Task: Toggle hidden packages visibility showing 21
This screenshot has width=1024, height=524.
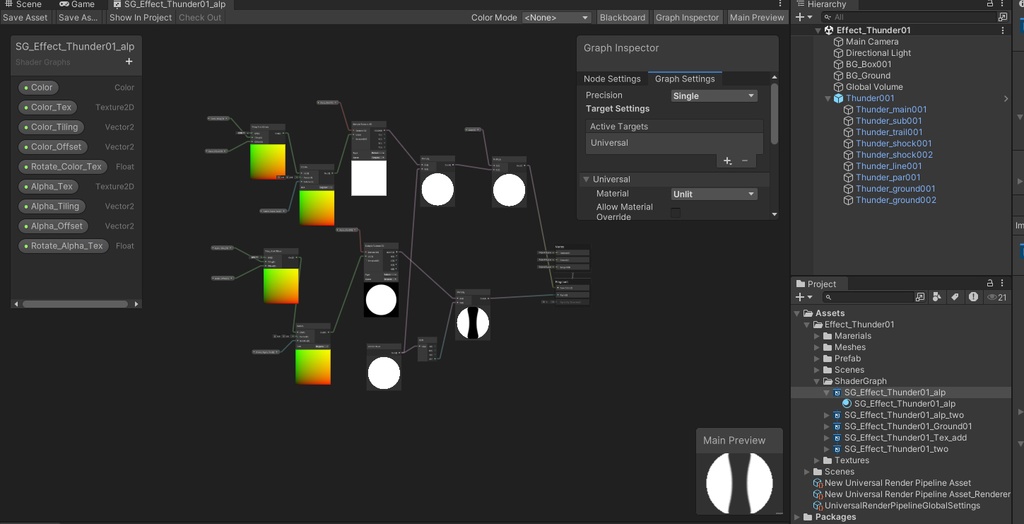Action: 997,297
